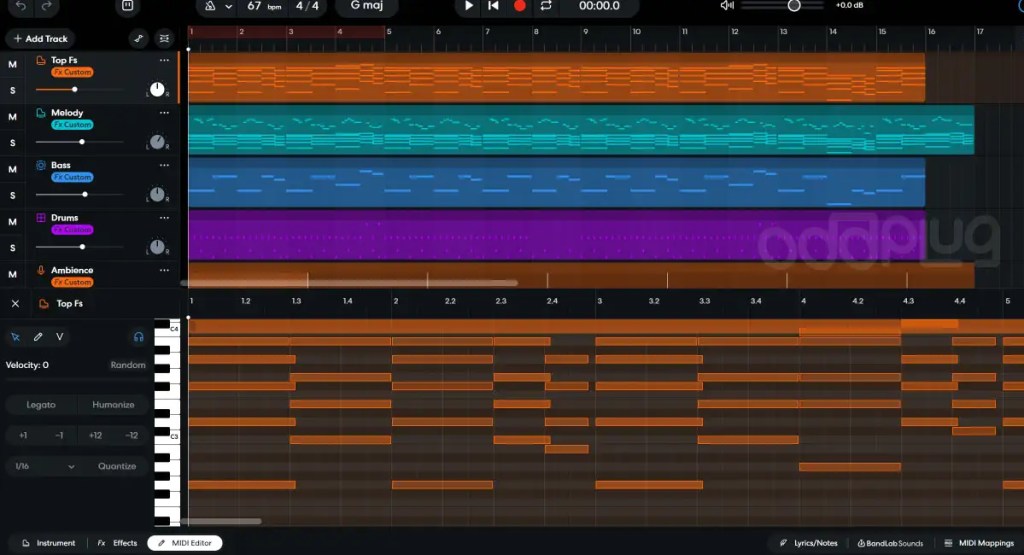
Task: Click the 67 bpm tempo field
Action: [264, 6]
